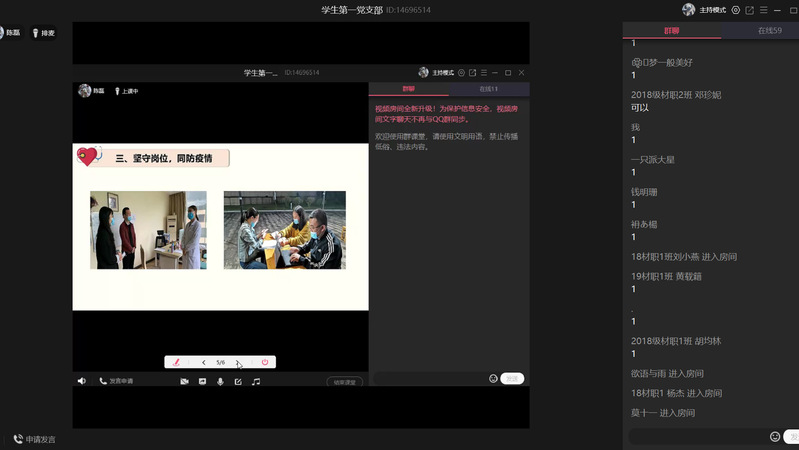Go to the previous slide
799x450 pixels.
204,362
